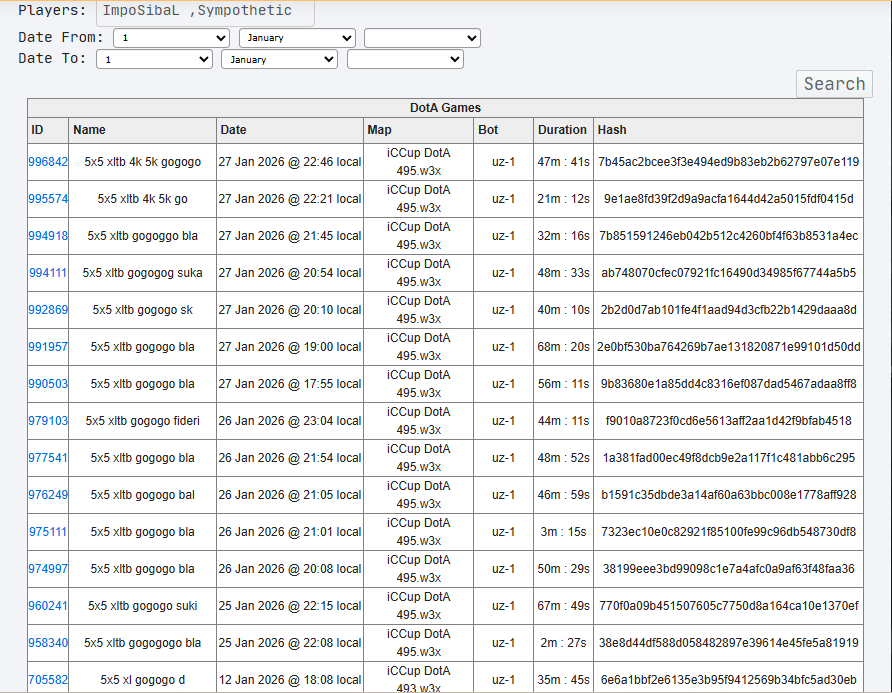
Task: Select hash starting with 2e0bf530ba76
Action: click(x=728, y=347)
